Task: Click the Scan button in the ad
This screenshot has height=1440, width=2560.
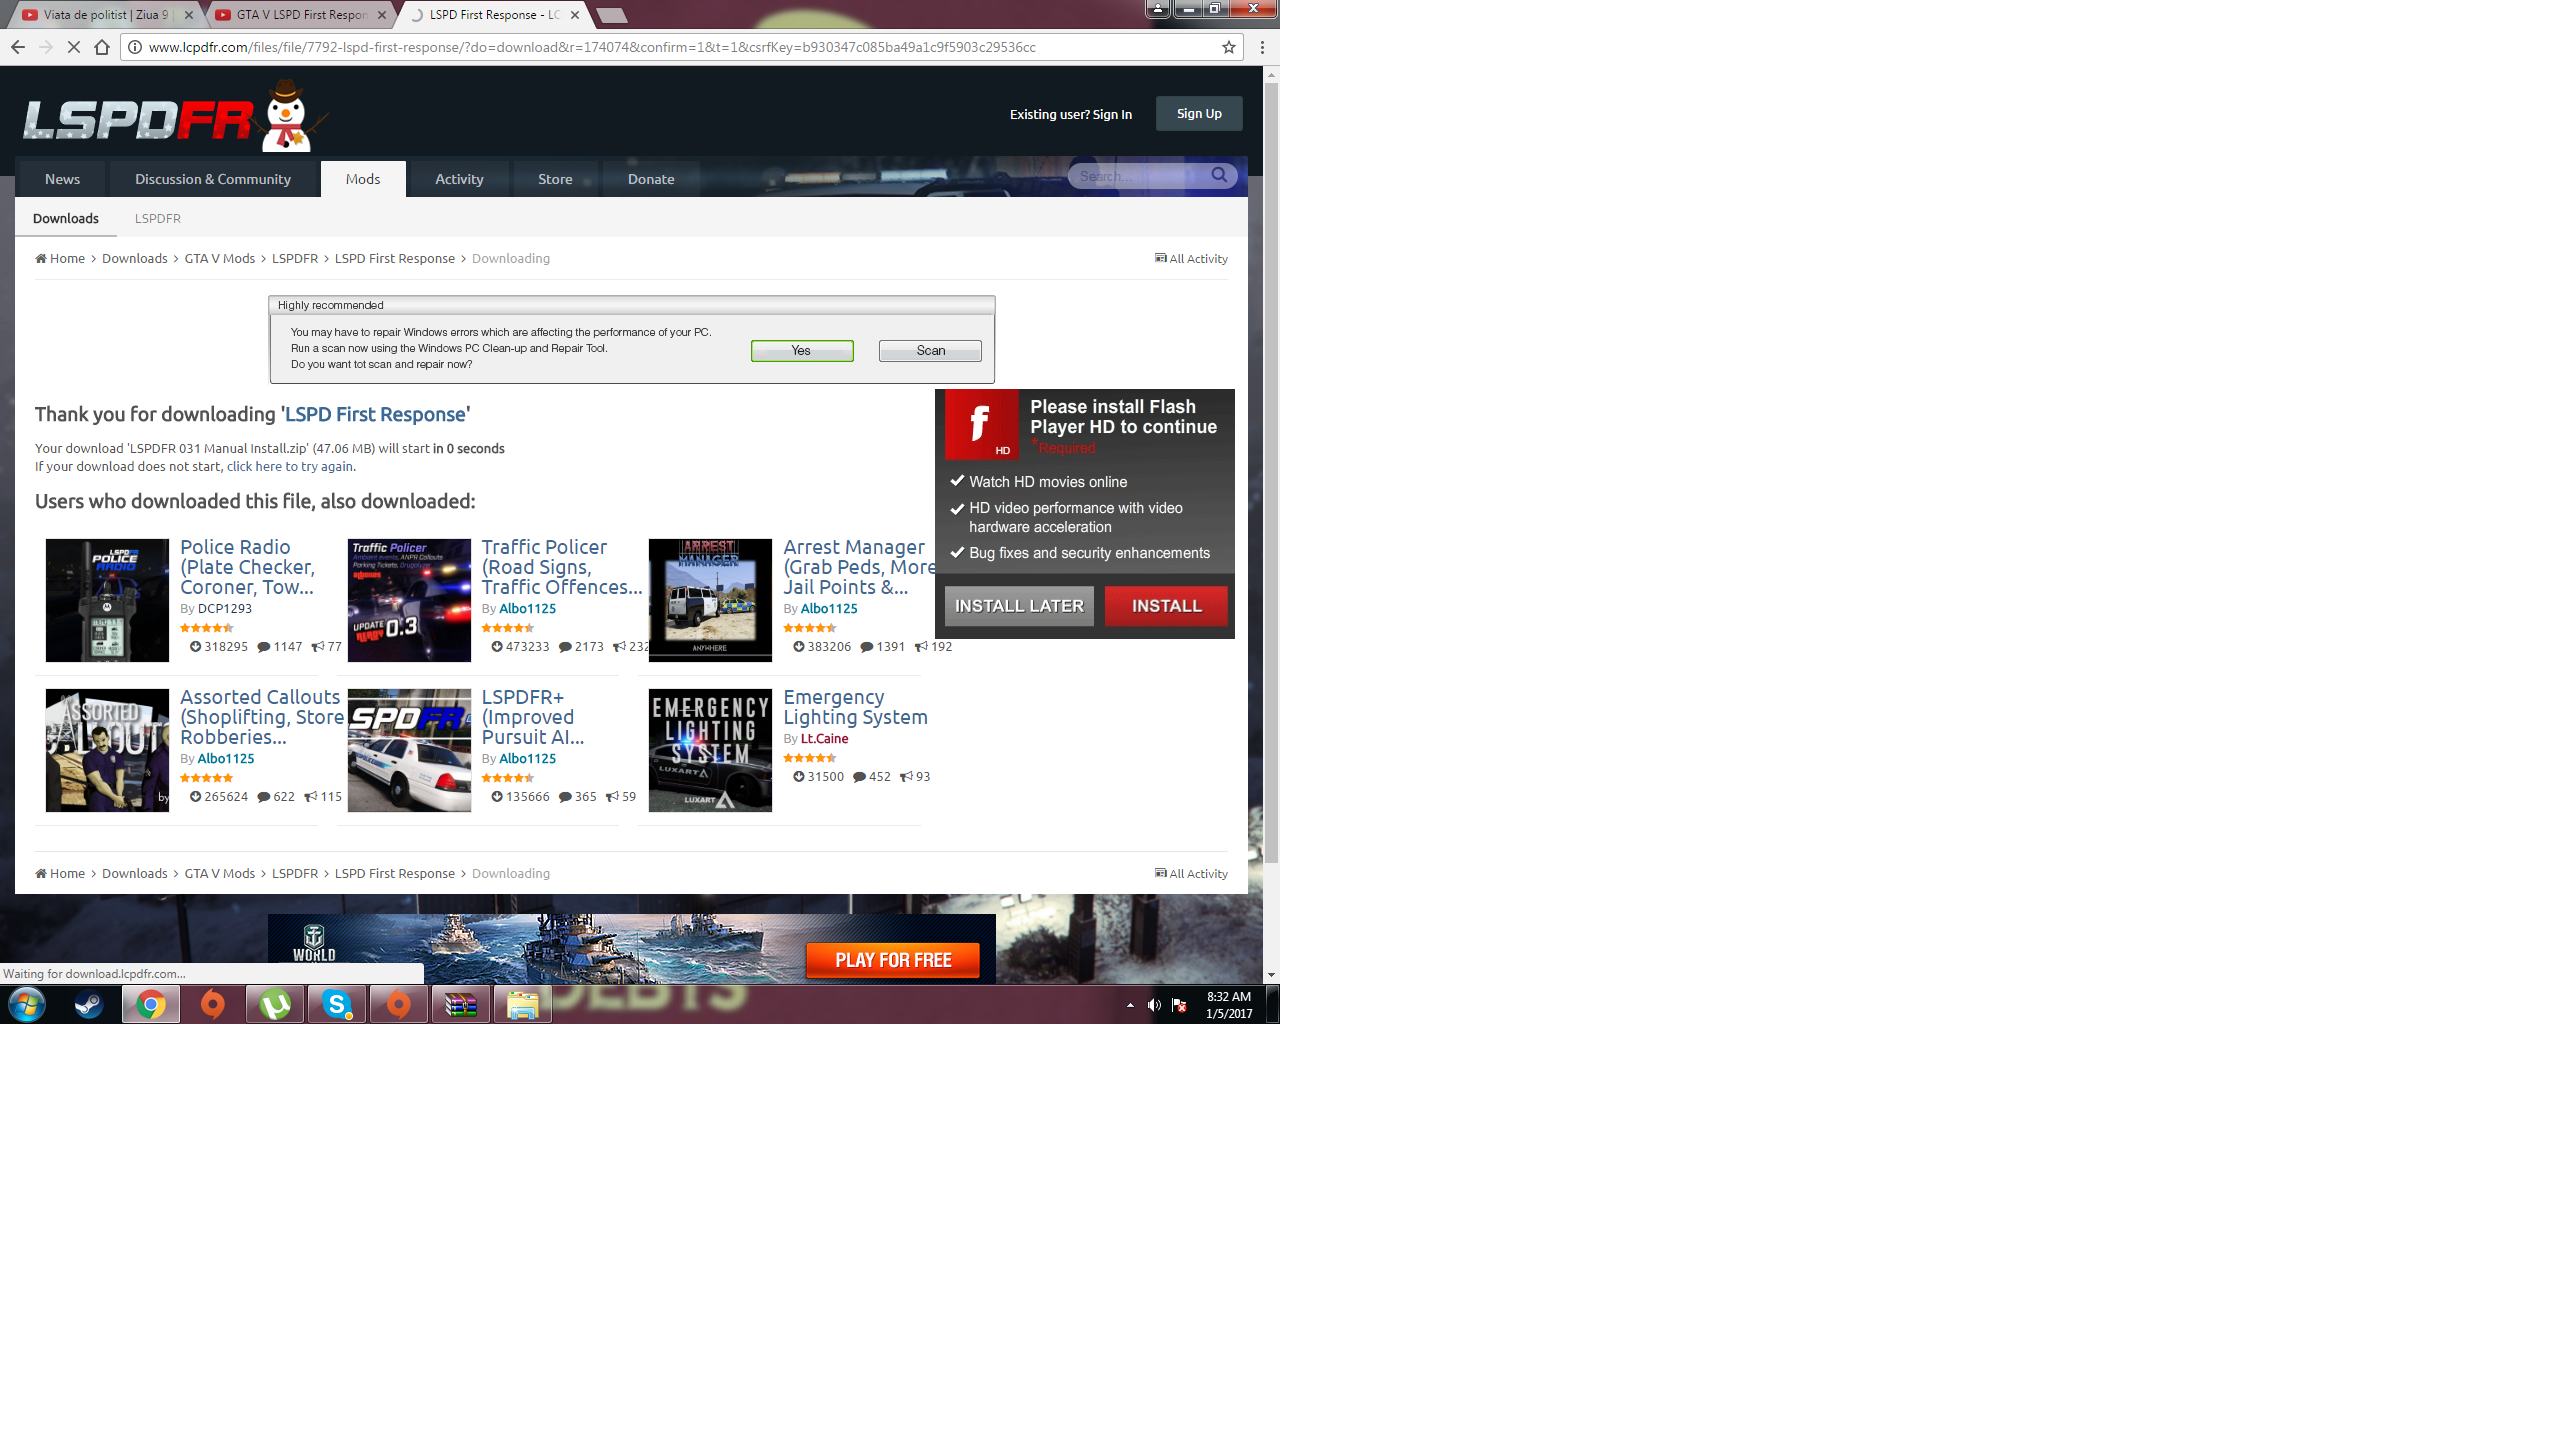Action: pos(929,351)
